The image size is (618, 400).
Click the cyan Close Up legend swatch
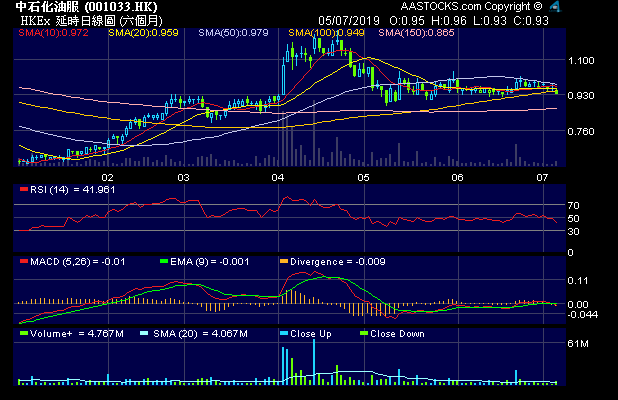(x=284, y=333)
